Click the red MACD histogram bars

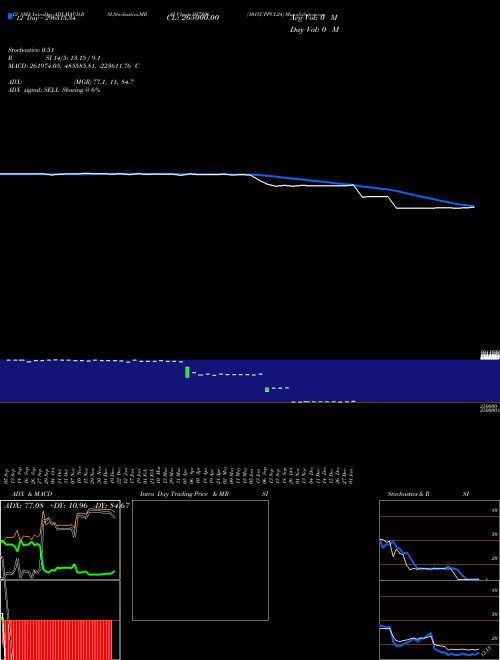[59, 640]
